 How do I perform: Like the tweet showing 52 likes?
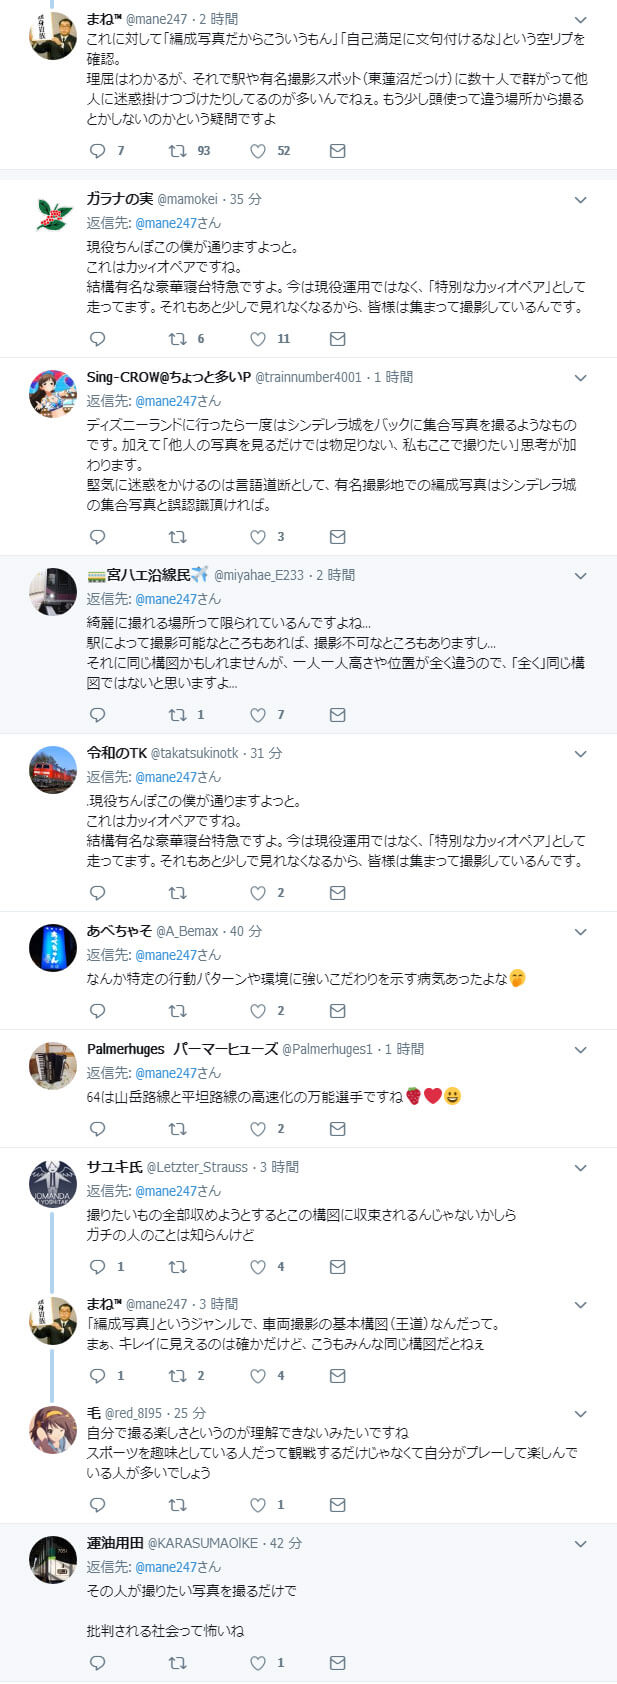pos(258,151)
